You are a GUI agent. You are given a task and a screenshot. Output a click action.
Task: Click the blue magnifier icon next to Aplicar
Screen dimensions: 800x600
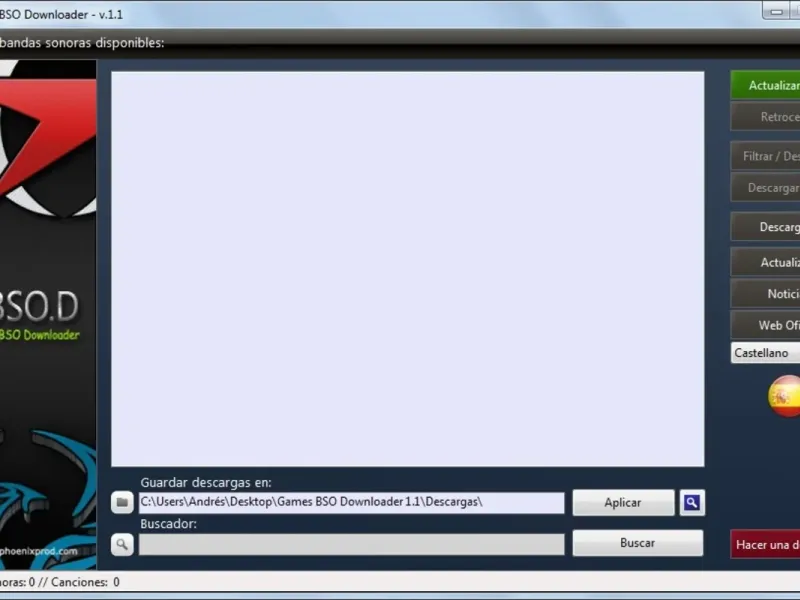click(692, 503)
